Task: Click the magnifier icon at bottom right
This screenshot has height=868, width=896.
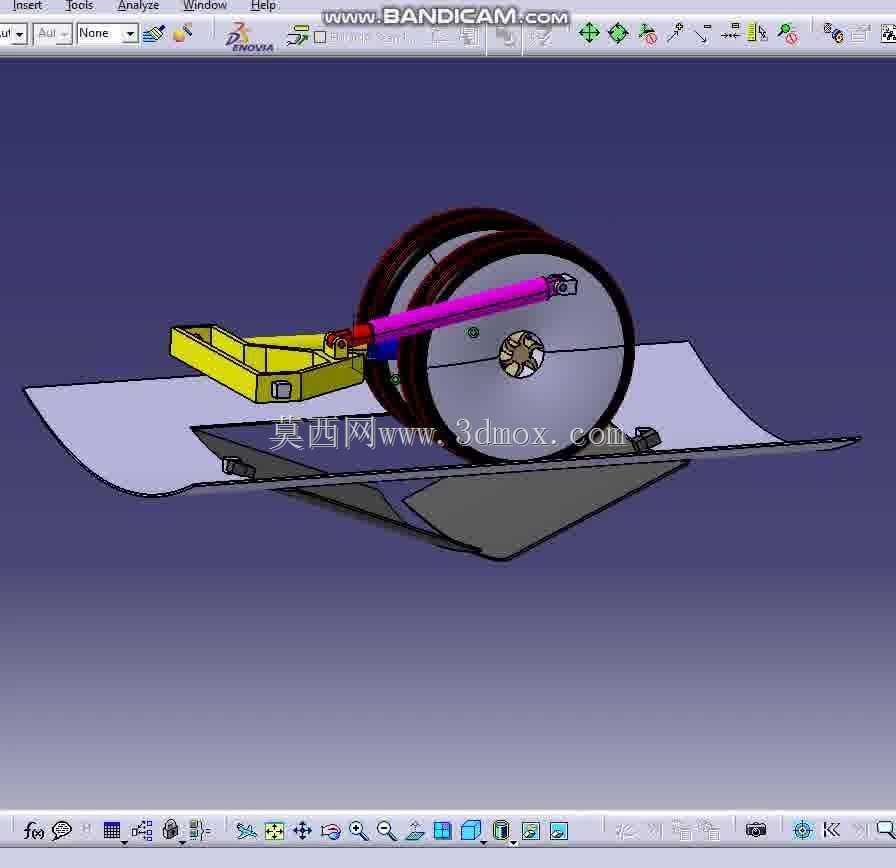Action: (886, 830)
